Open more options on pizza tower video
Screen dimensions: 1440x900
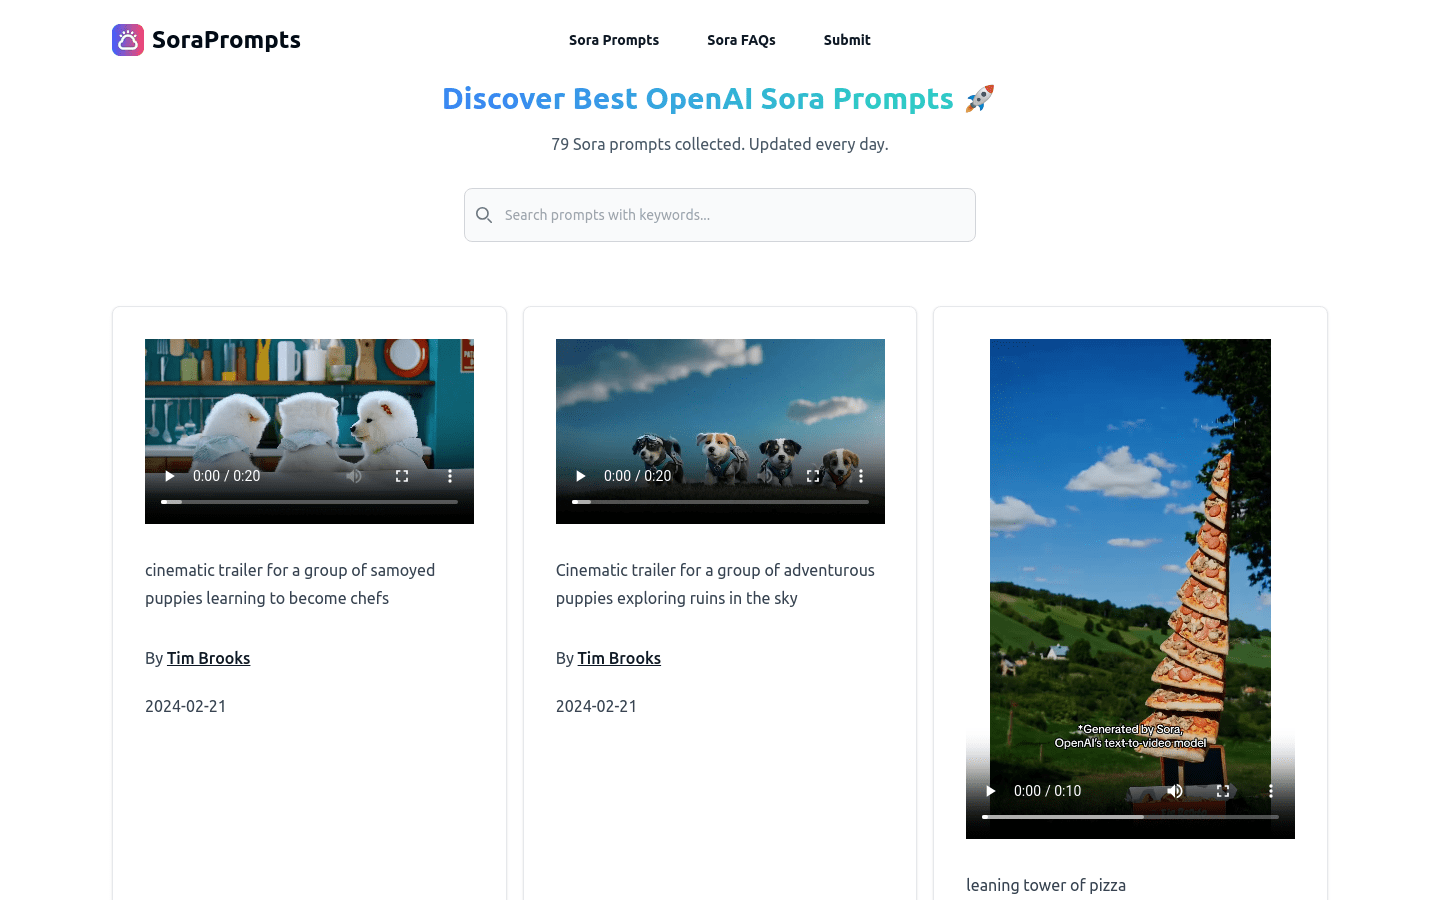[1271, 791]
